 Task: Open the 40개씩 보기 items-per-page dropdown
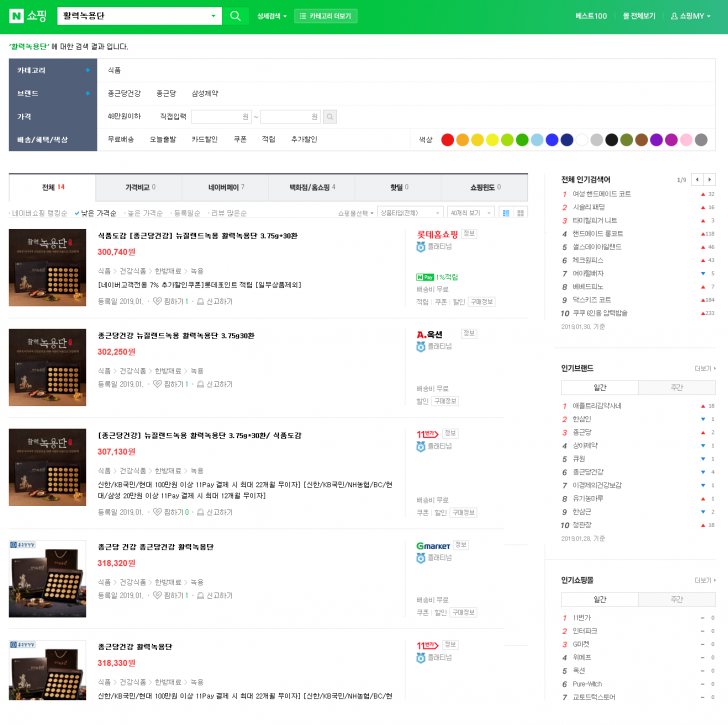tap(471, 213)
